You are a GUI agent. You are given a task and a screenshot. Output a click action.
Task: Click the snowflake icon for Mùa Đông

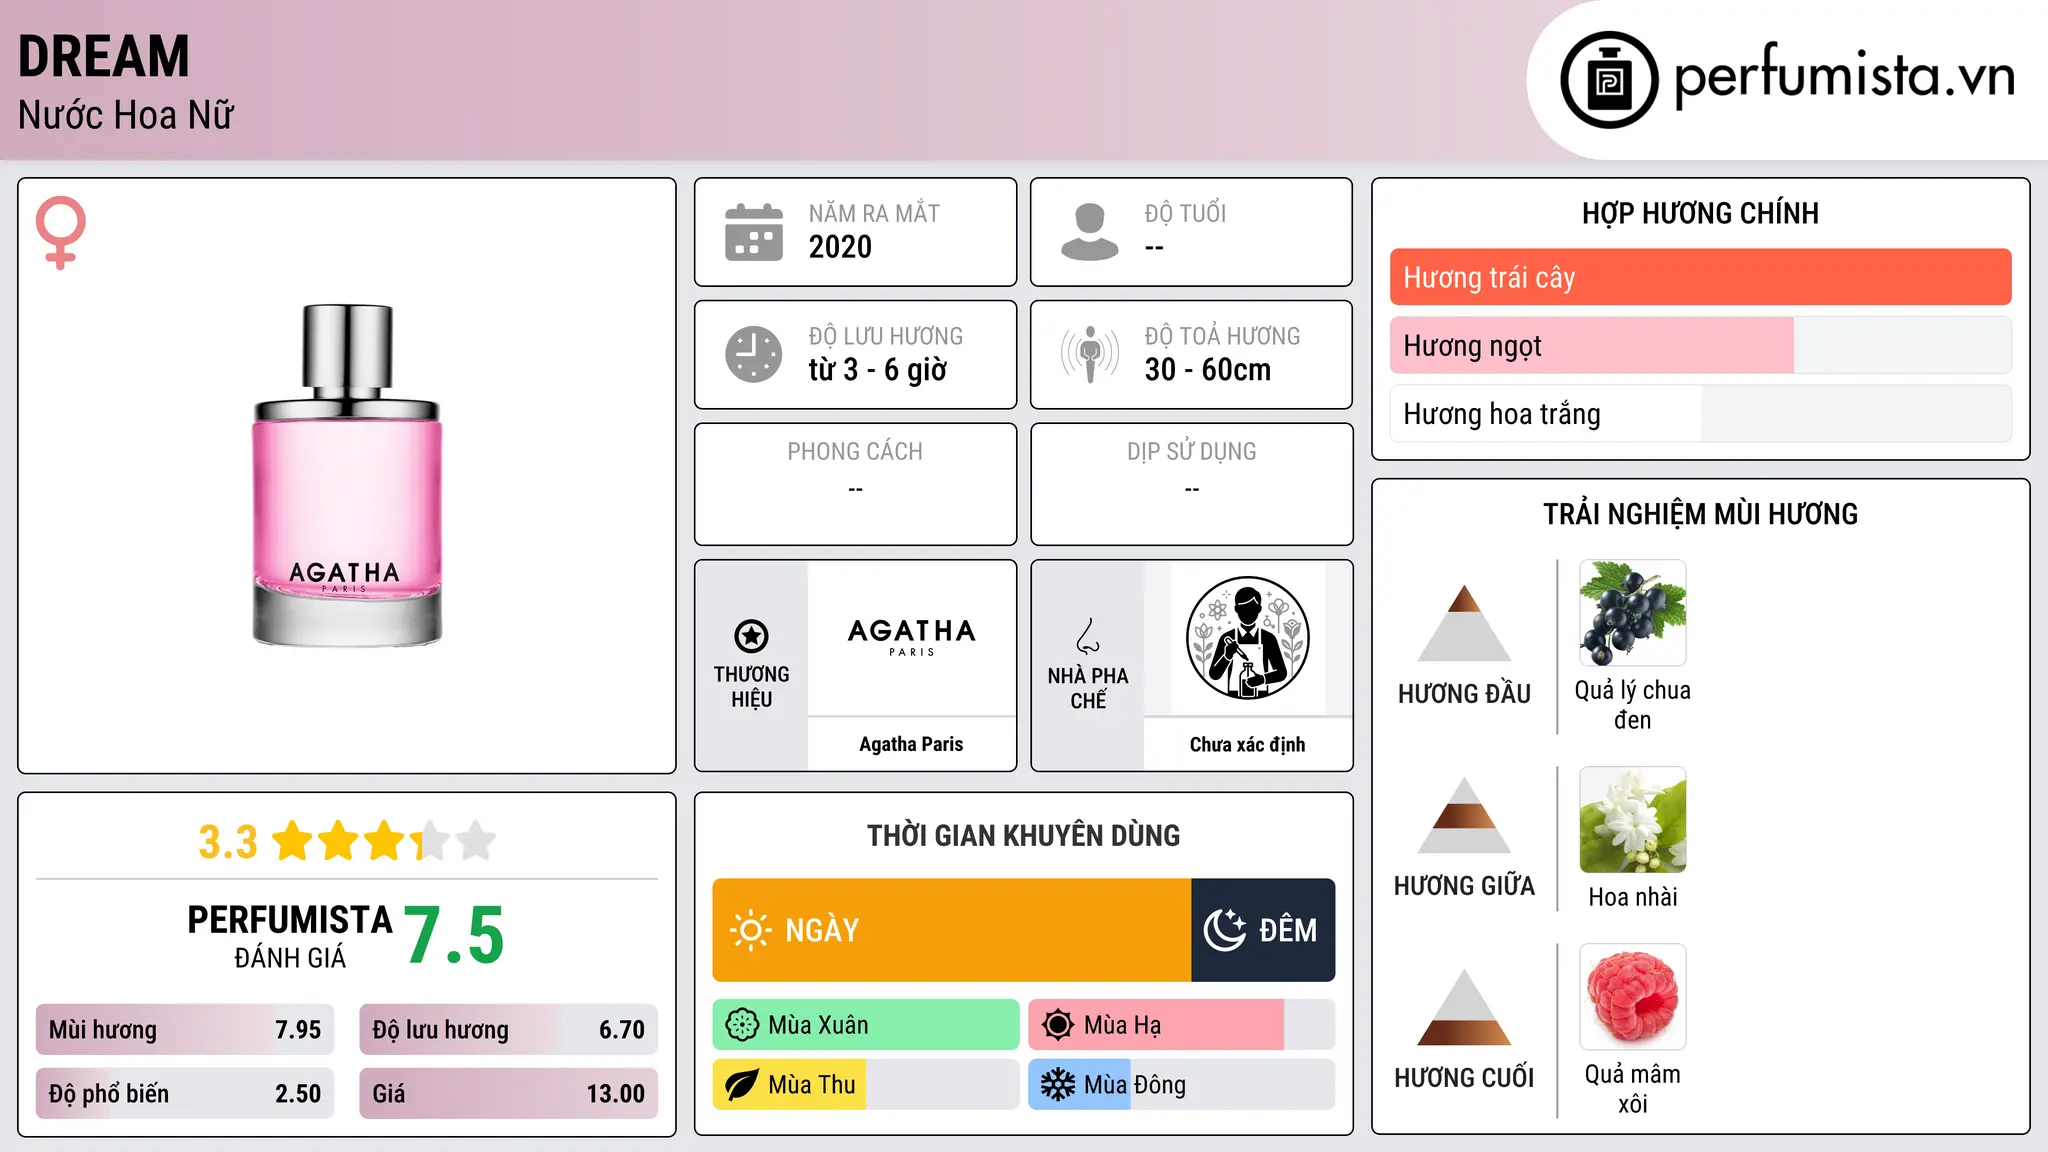pos(1058,1085)
